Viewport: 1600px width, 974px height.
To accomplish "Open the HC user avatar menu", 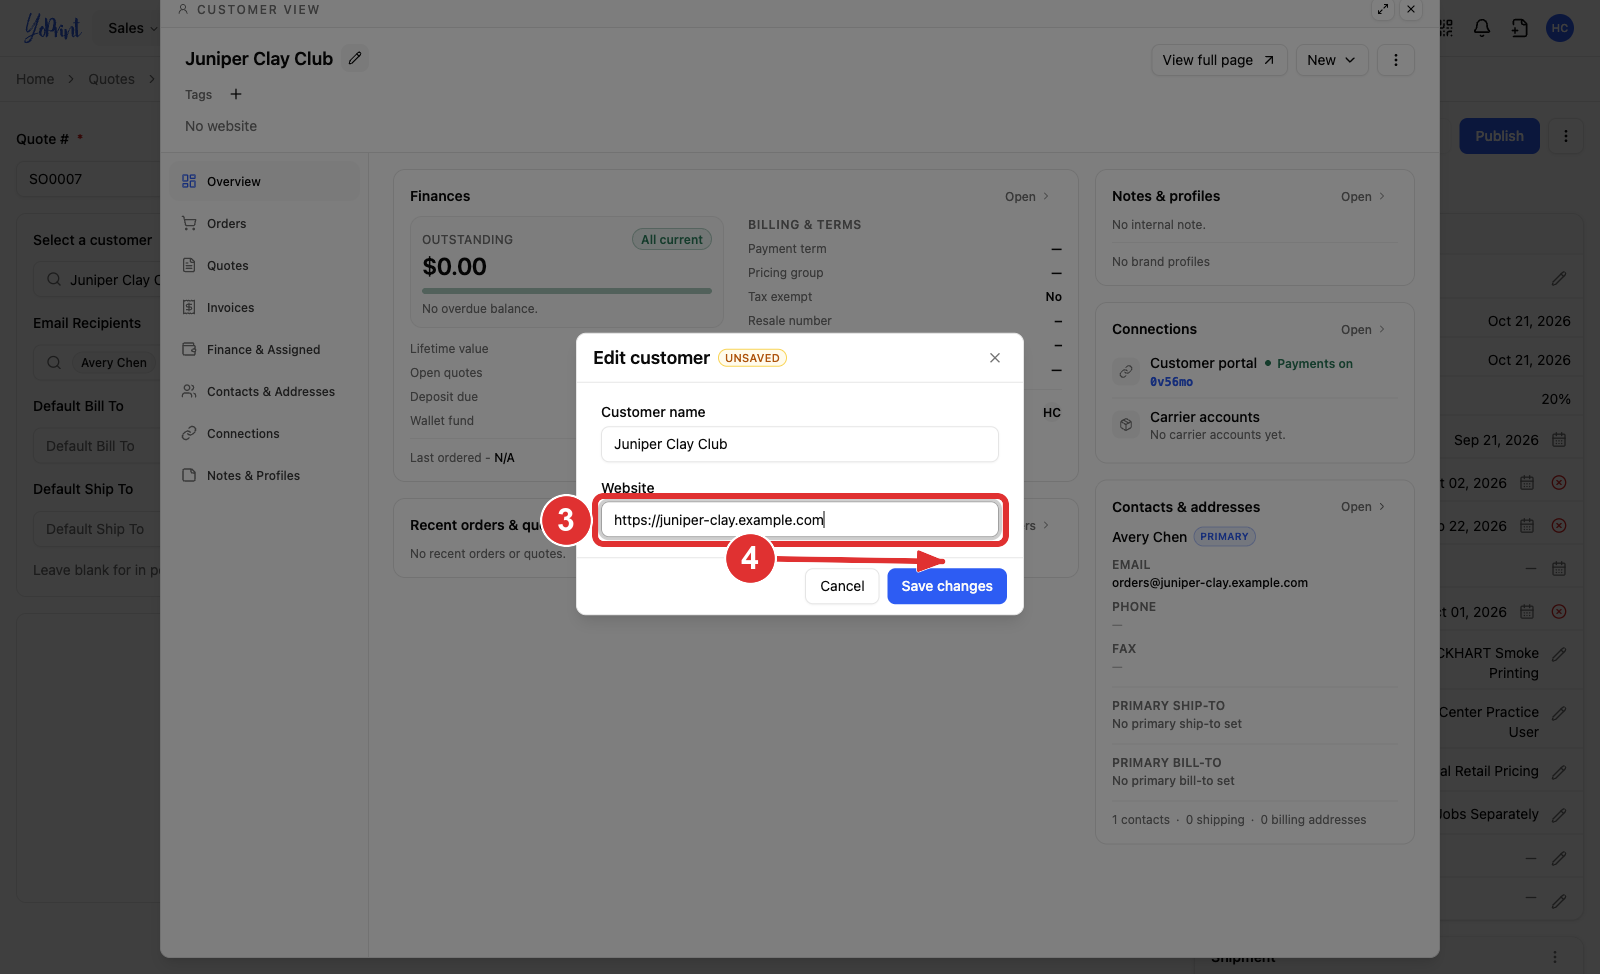I will click(1560, 28).
